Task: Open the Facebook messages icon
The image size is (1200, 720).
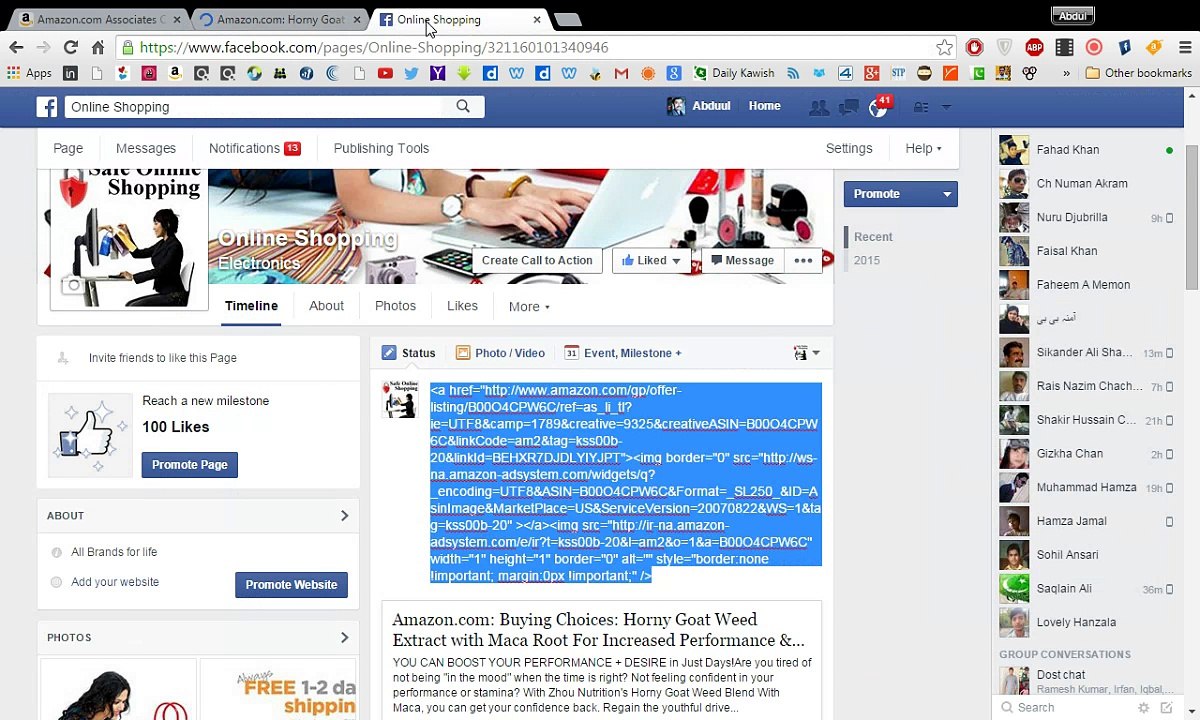Action: click(x=849, y=107)
